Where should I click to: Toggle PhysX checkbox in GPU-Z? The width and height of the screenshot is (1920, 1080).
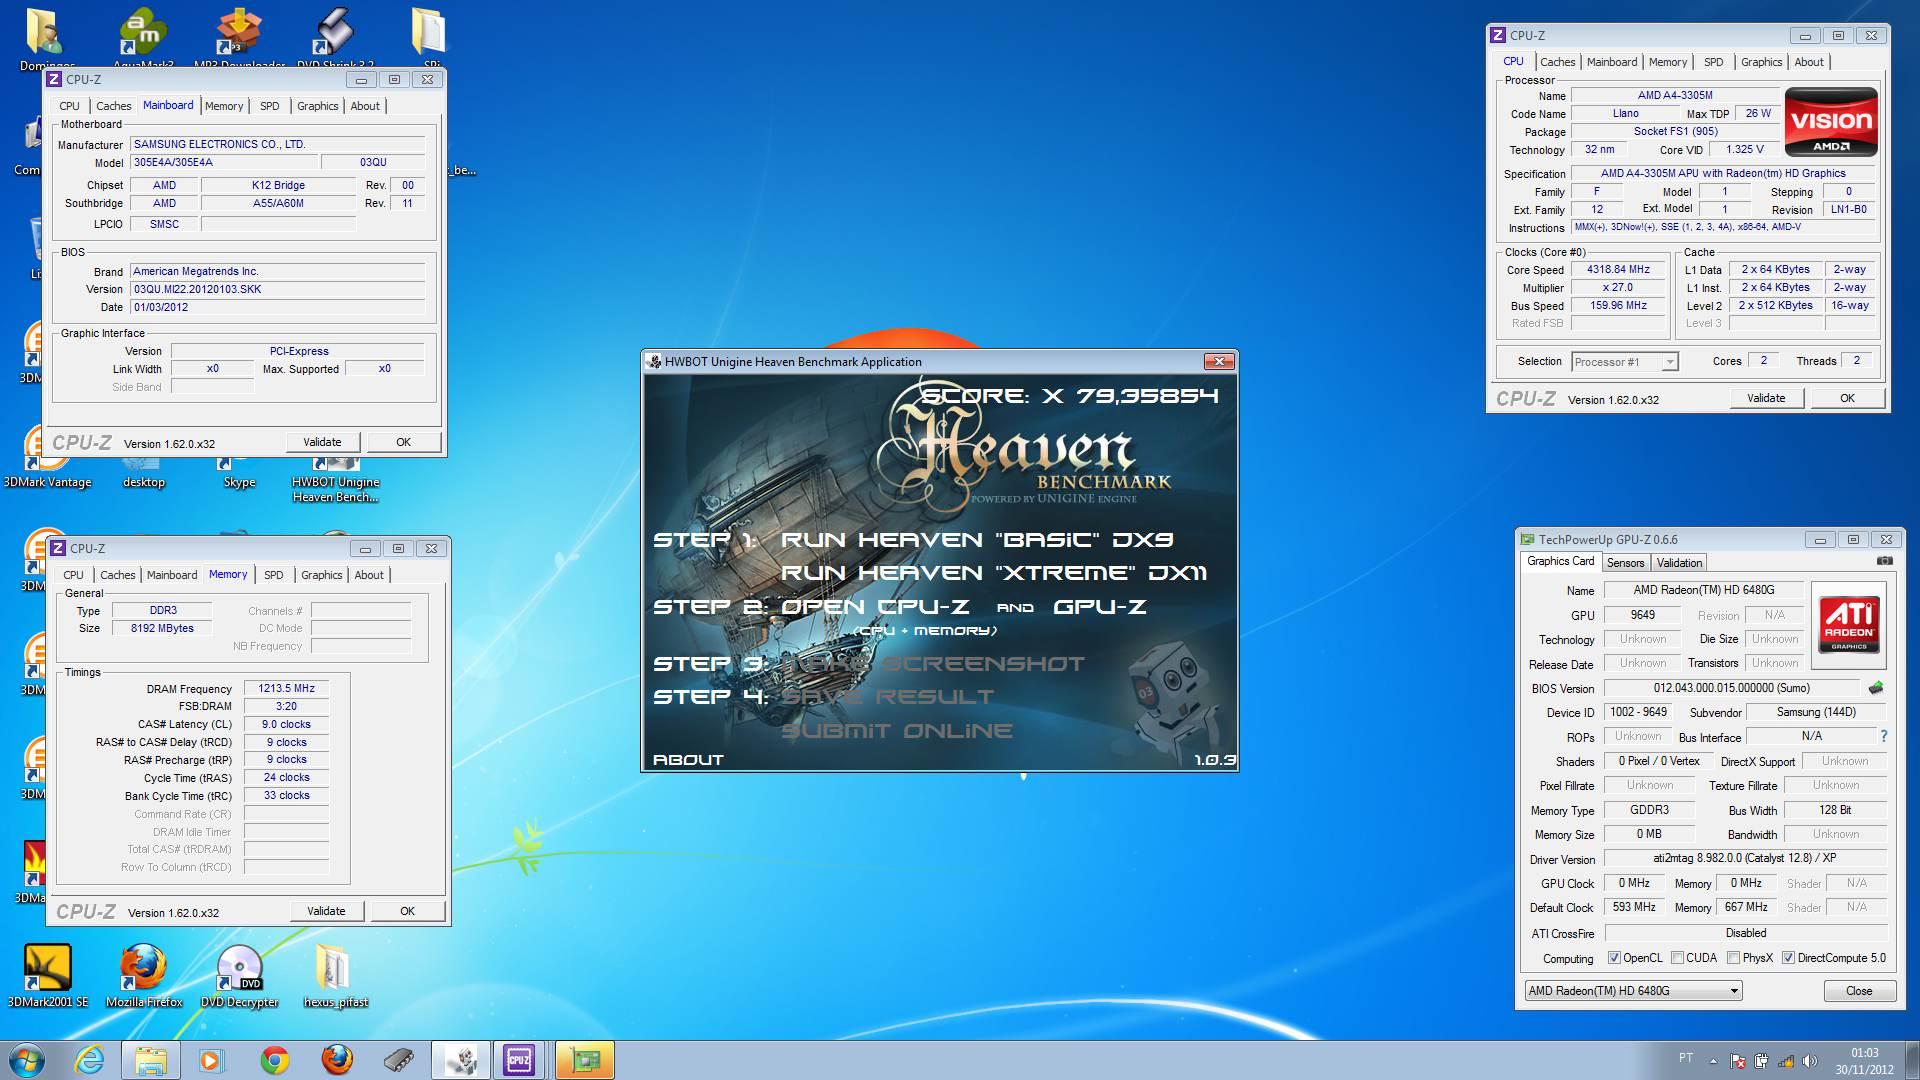click(x=1733, y=958)
